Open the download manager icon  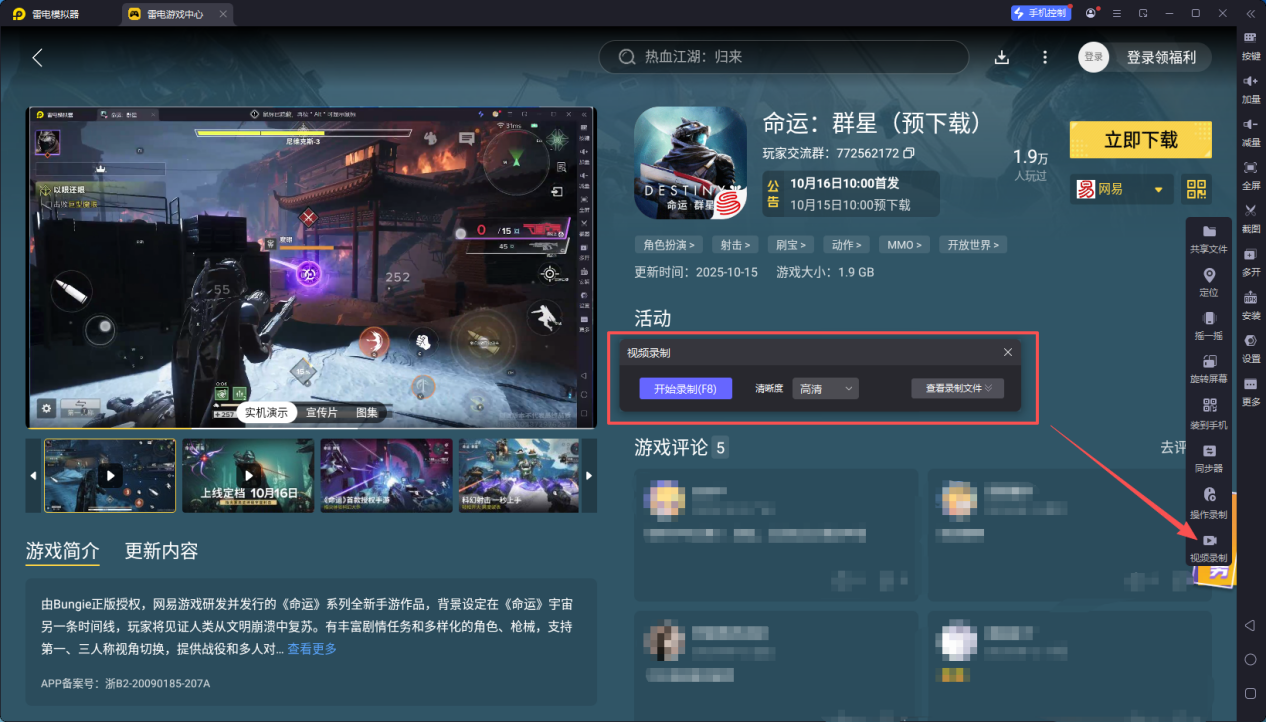point(1002,57)
